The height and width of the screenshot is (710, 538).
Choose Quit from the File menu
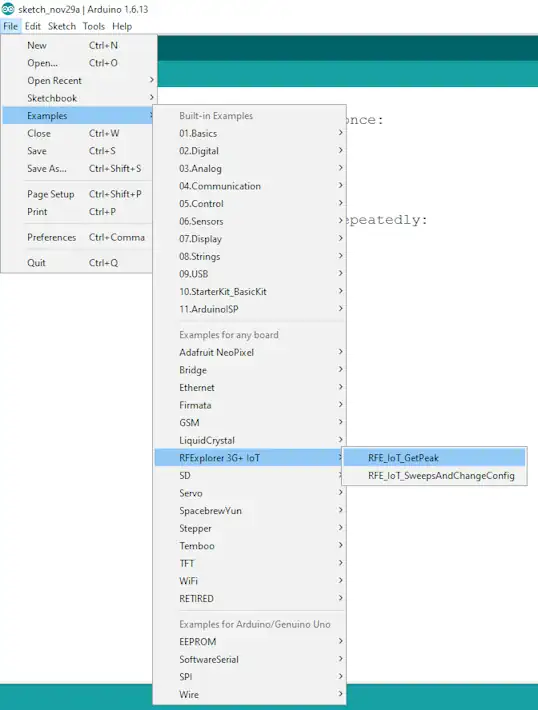pyautogui.click(x=79, y=263)
